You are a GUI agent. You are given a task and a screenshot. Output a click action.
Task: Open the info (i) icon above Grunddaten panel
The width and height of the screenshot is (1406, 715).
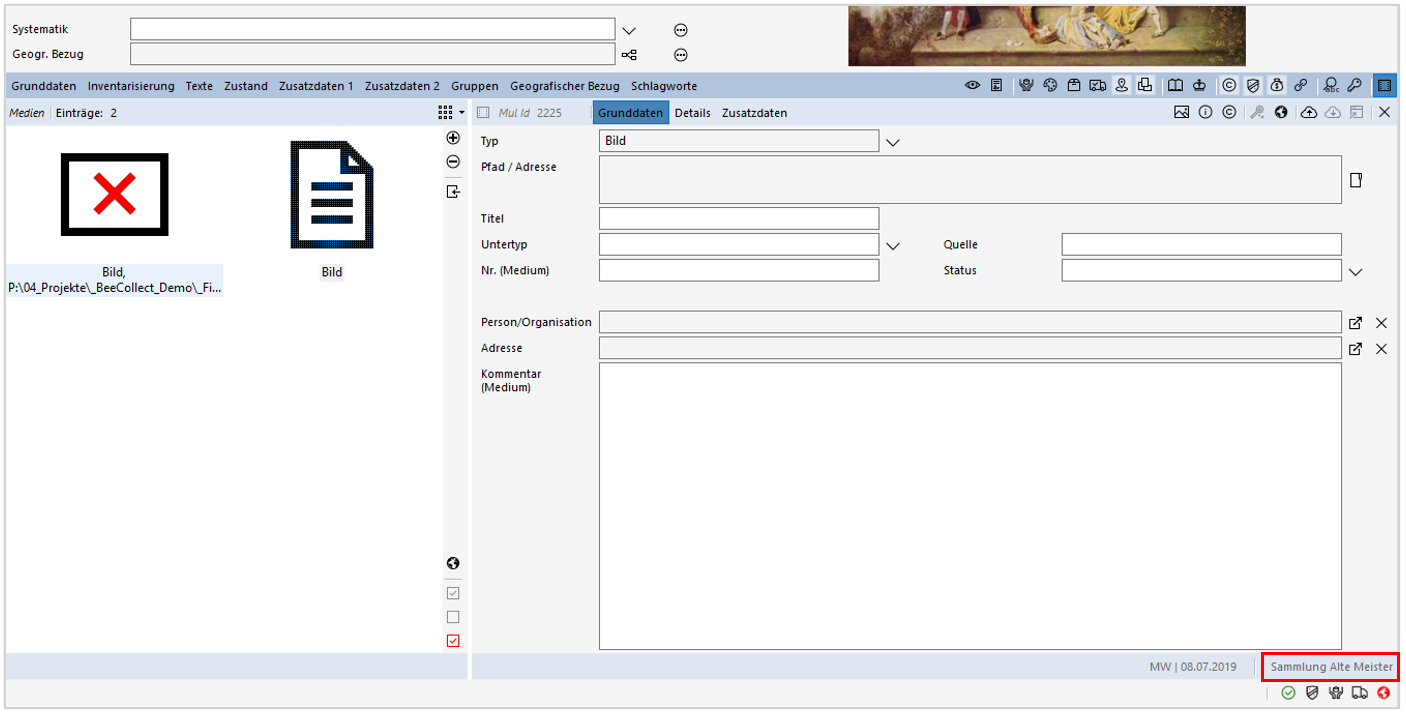tap(1206, 113)
